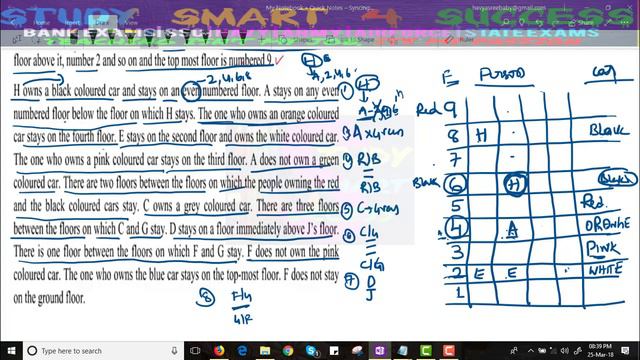Open the View ribbon tab
Screen dimensions: 640x360
[131, 23]
